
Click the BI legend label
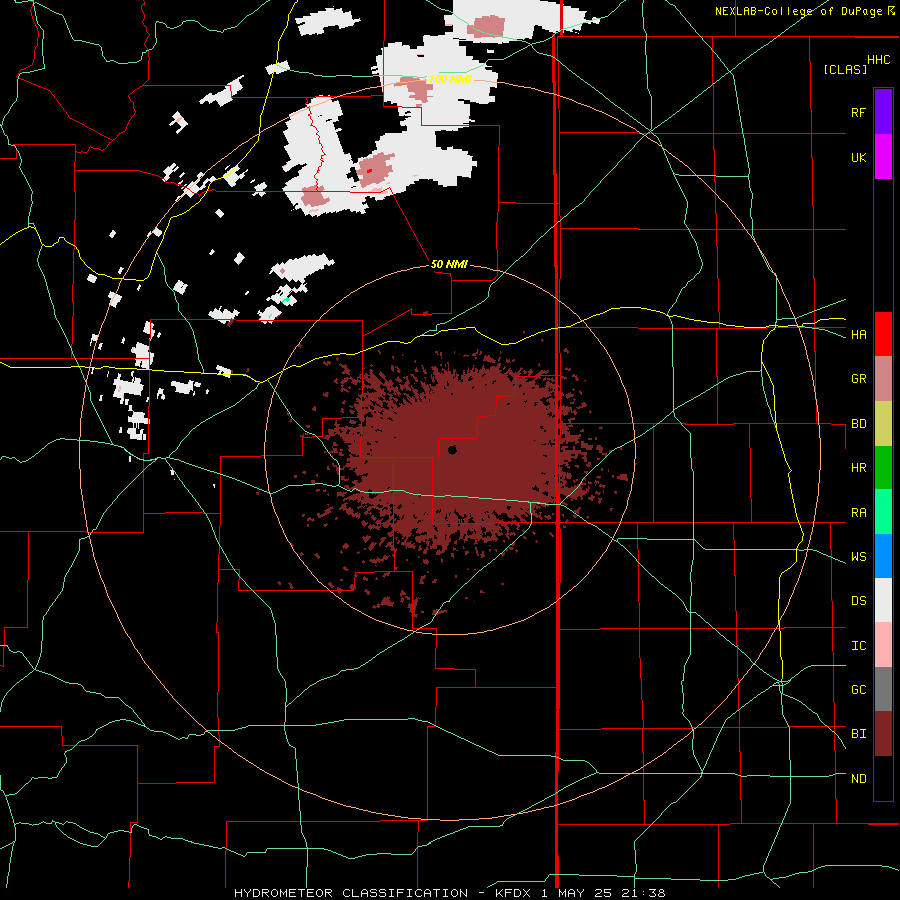[858, 734]
